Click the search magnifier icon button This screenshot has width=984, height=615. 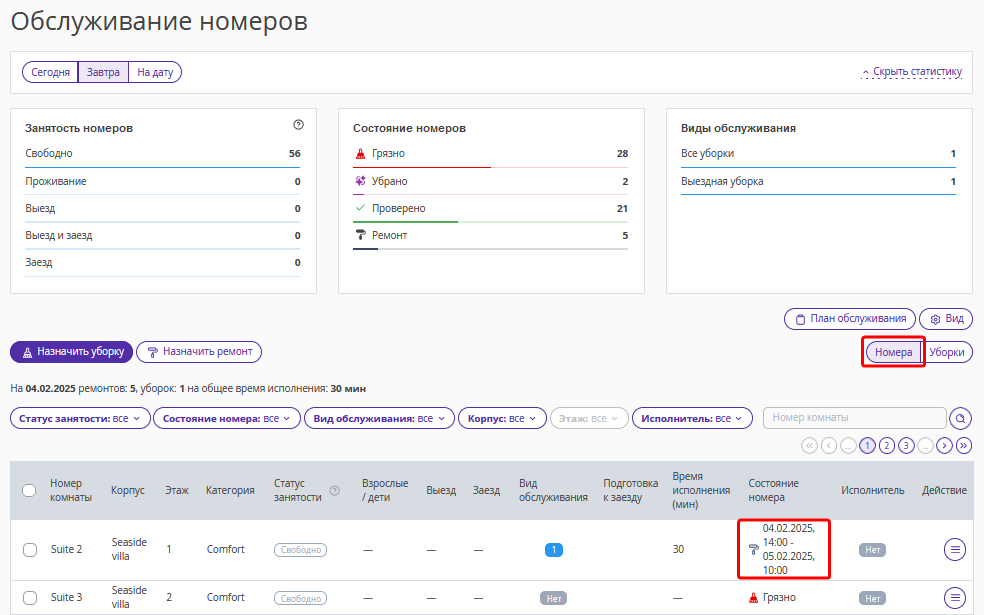pos(960,418)
